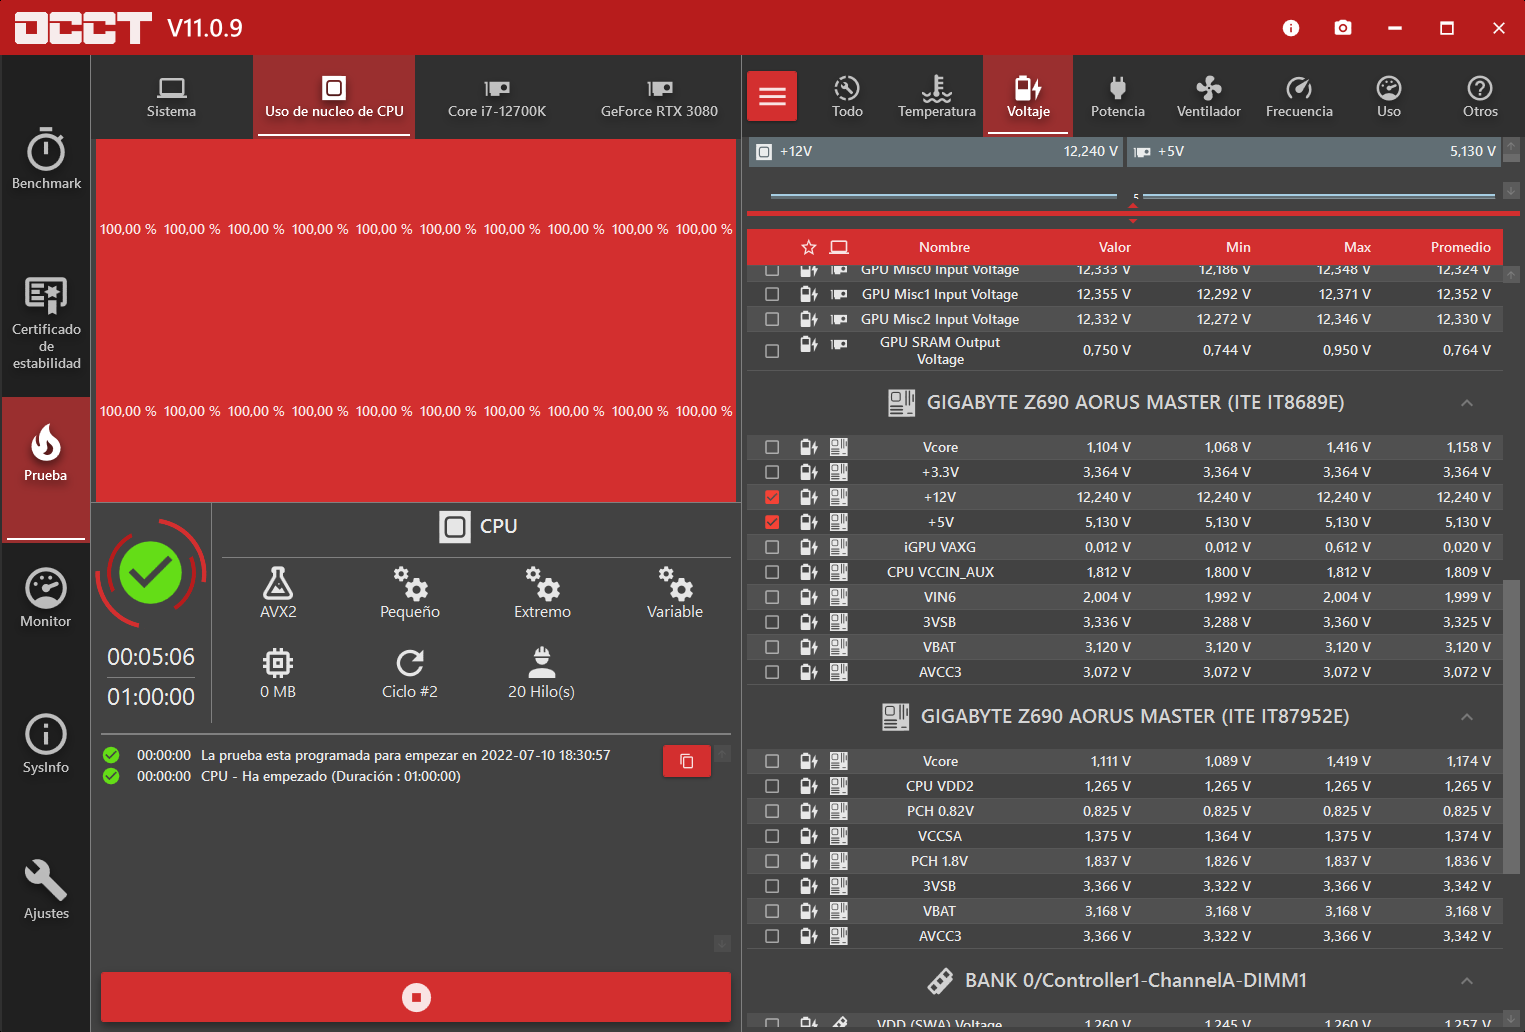The width and height of the screenshot is (1525, 1032).
Task: Filter sensors by Uso
Action: coord(1389,97)
